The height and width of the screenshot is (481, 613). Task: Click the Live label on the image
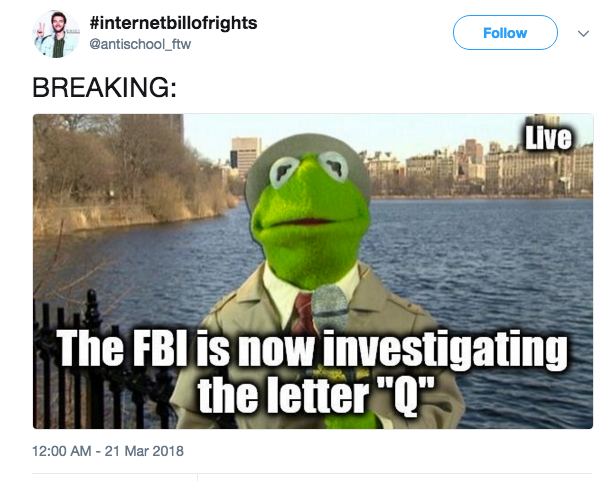[548, 138]
